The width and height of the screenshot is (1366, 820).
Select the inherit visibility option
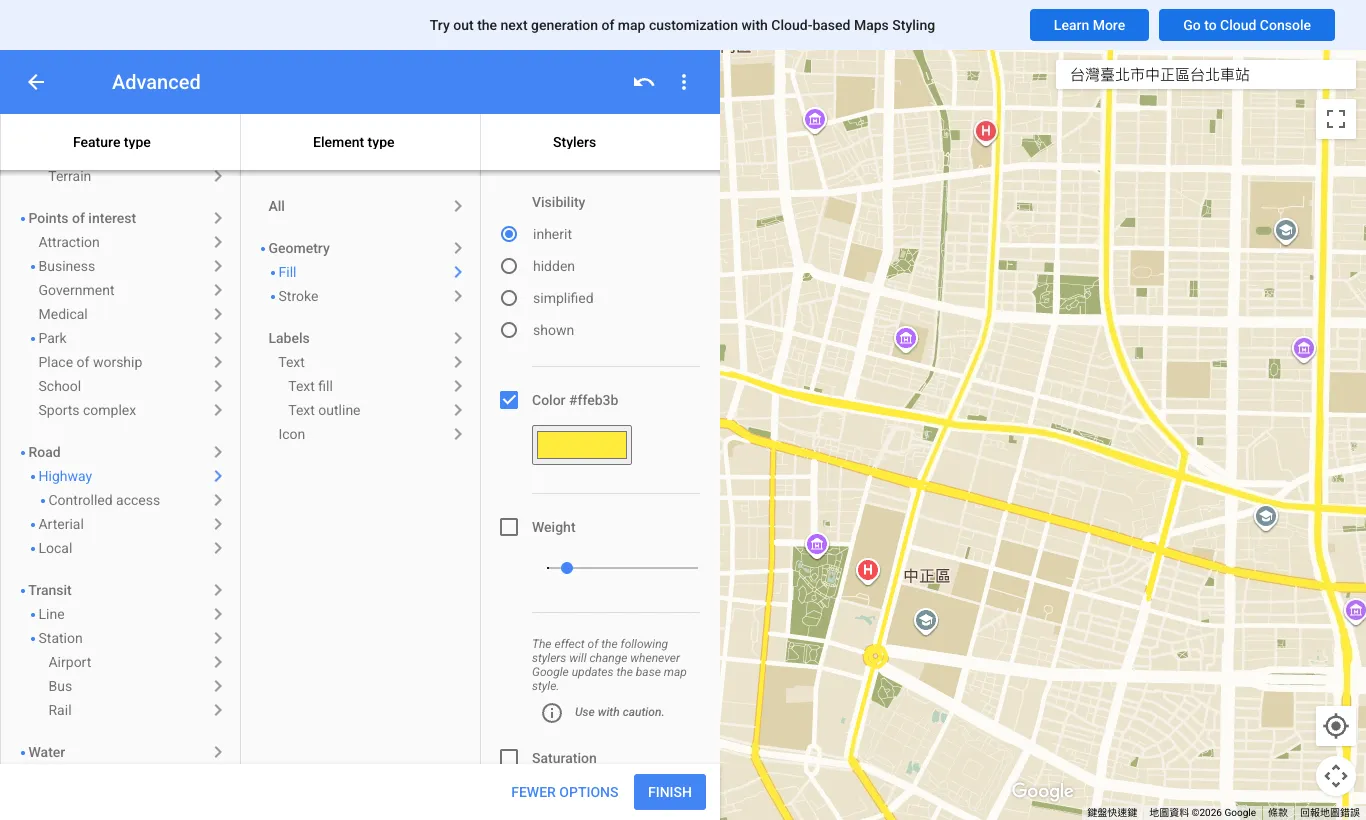pyautogui.click(x=509, y=234)
